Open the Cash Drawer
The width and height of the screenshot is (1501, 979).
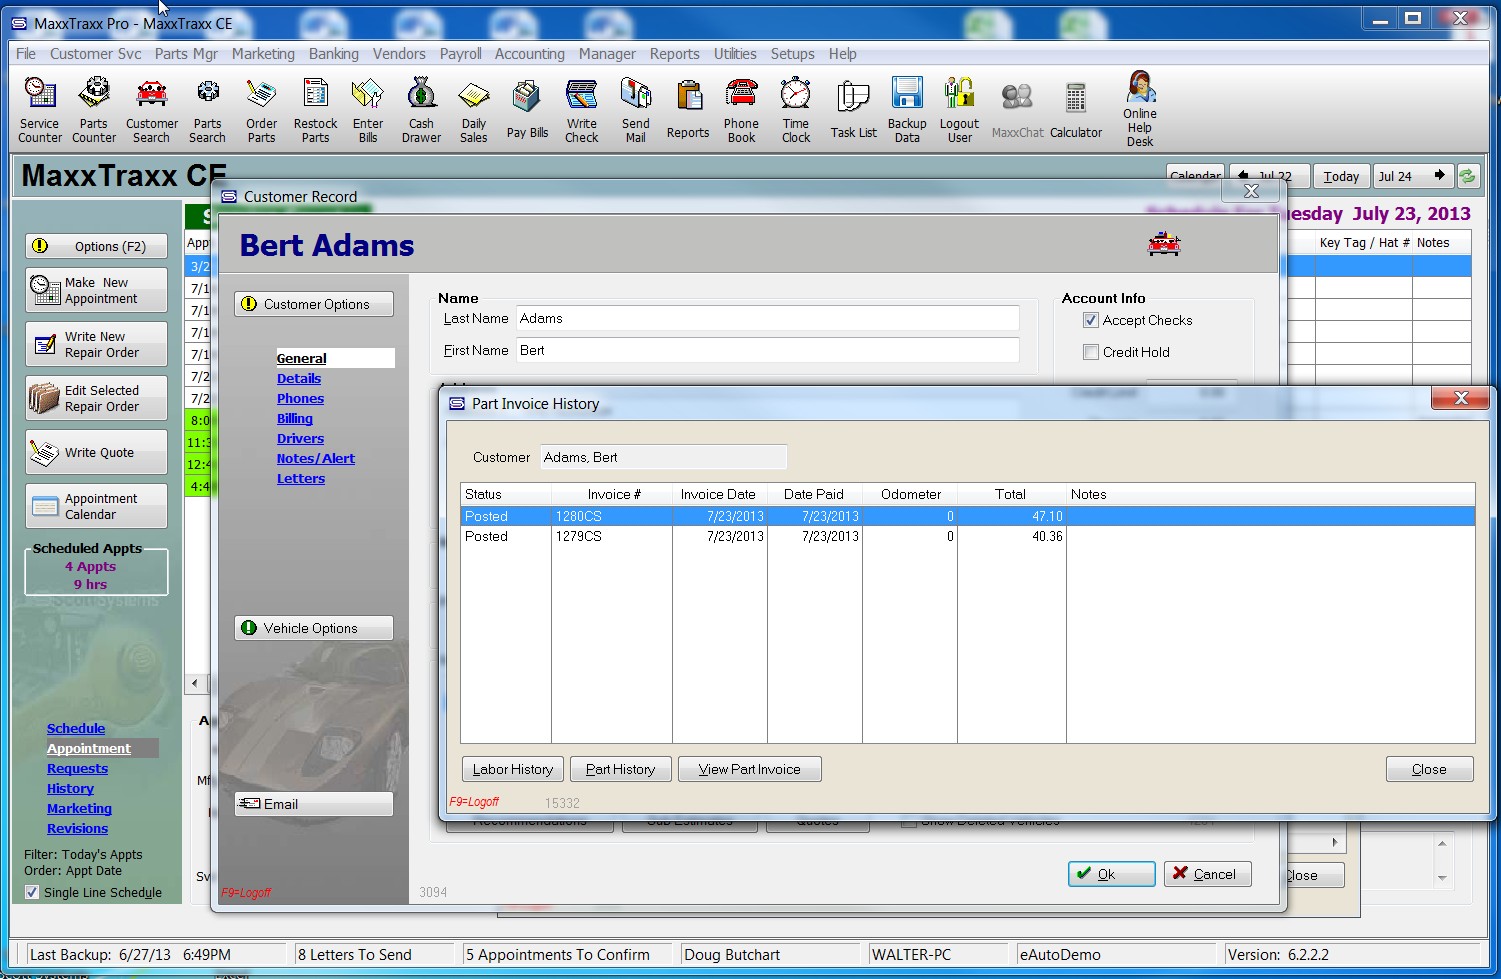click(x=422, y=110)
